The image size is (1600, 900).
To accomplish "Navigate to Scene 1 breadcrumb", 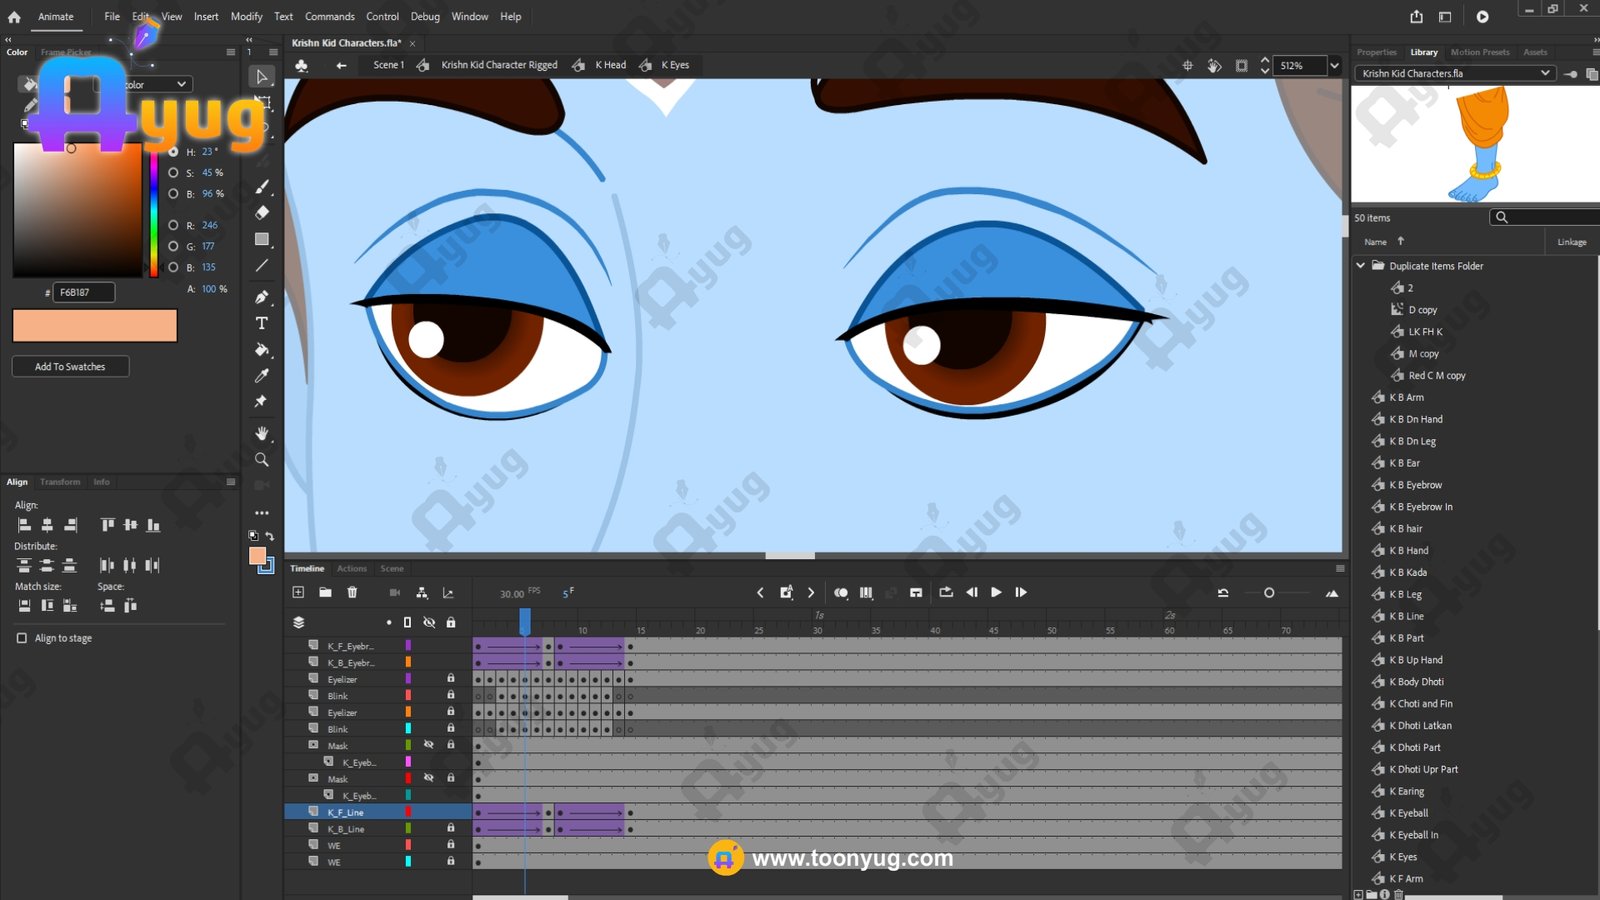I will tap(389, 65).
